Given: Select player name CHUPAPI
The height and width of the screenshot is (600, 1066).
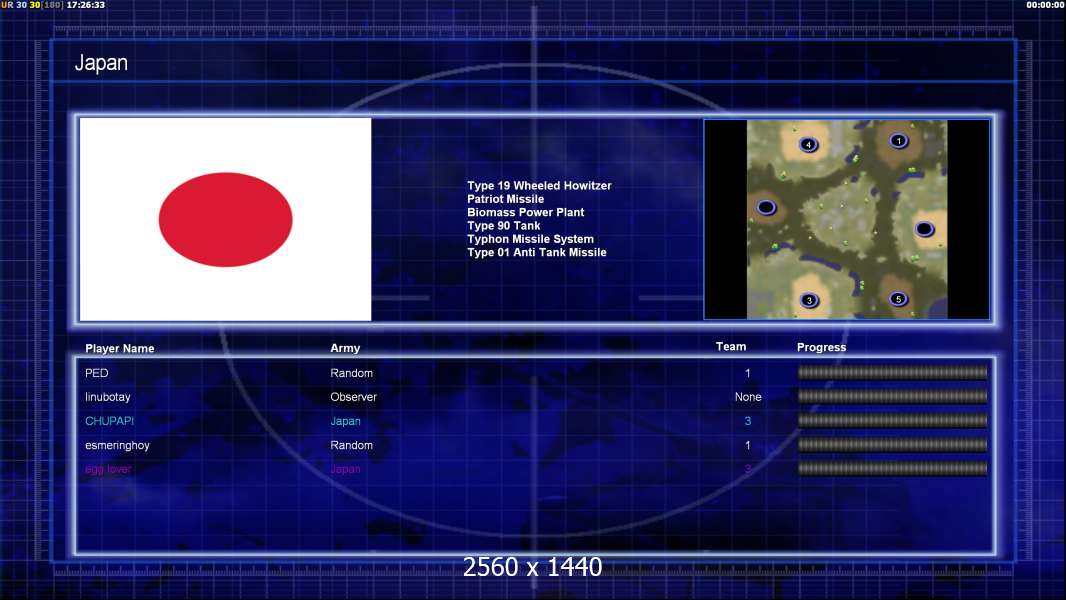Looking at the screenshot, I should point(109,421).
